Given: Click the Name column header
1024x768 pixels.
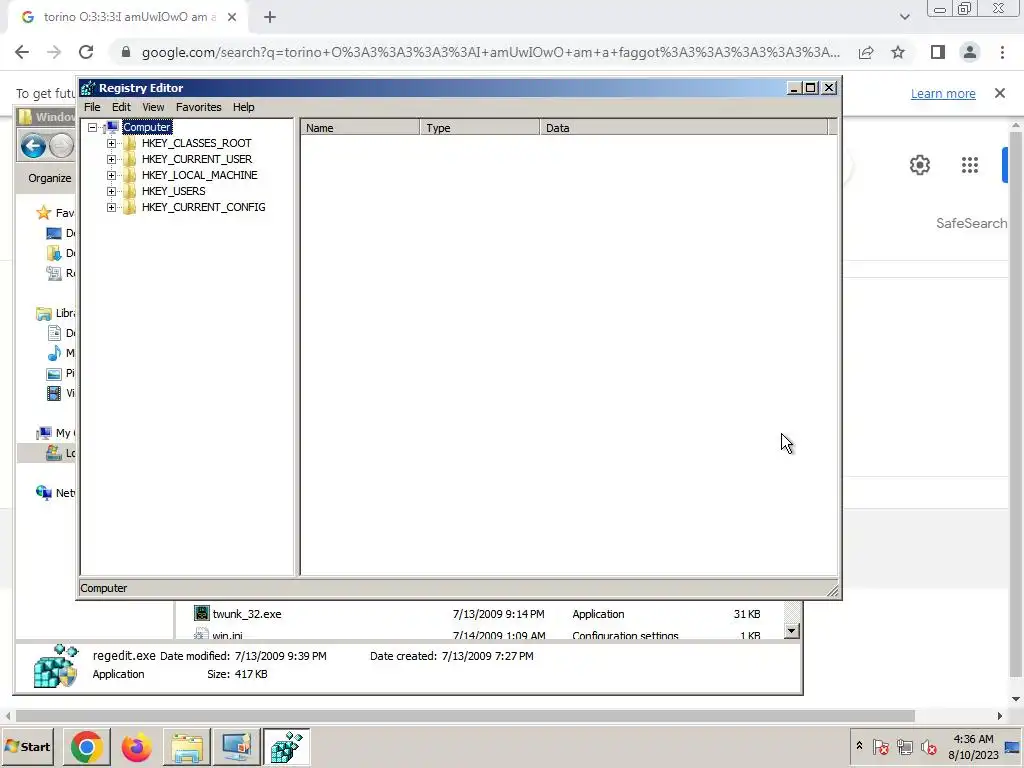Looking at the screenshot, I should click(360, 128).
